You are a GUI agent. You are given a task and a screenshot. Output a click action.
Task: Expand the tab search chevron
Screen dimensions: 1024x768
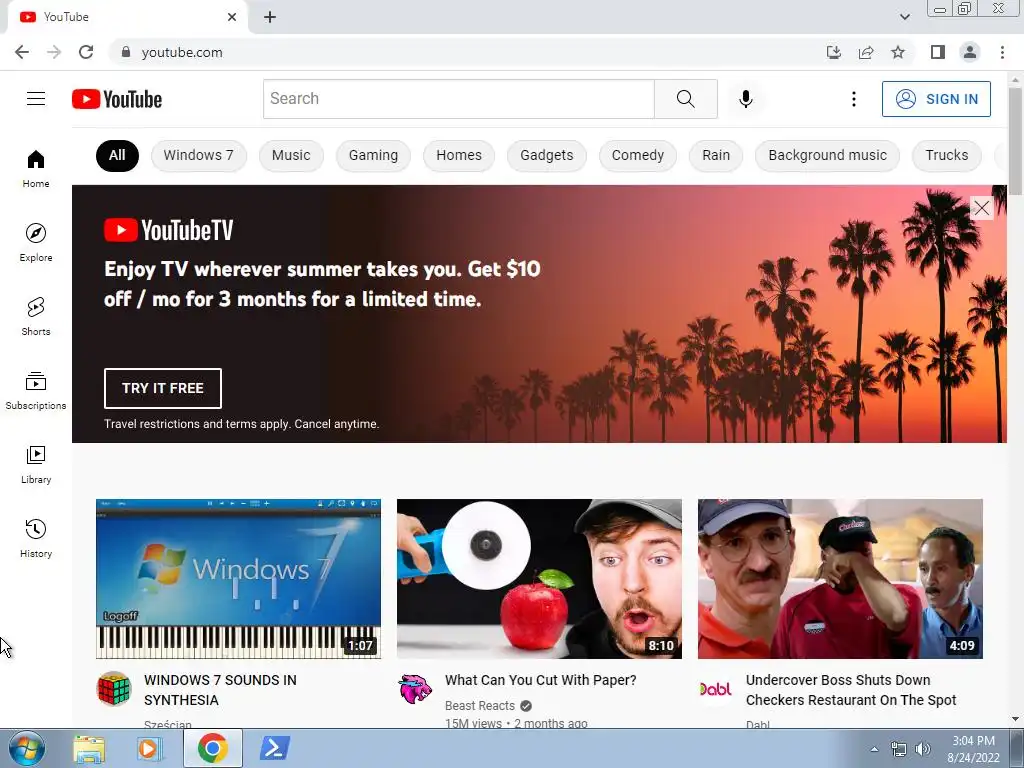[904, 17]
